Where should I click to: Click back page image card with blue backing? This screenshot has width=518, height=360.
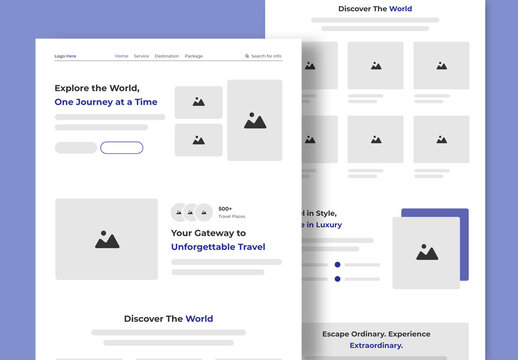coord(426,253)
